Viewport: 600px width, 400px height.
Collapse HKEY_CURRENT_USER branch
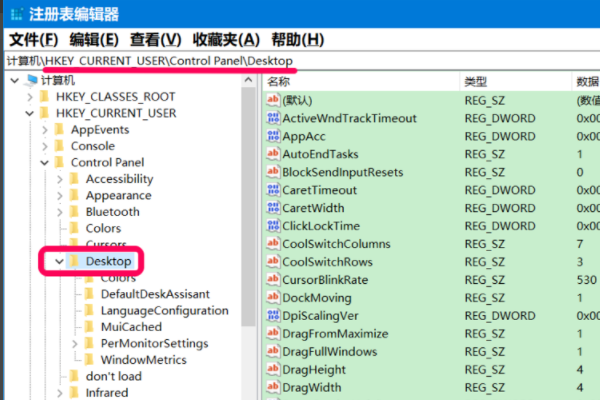[30, 113]
